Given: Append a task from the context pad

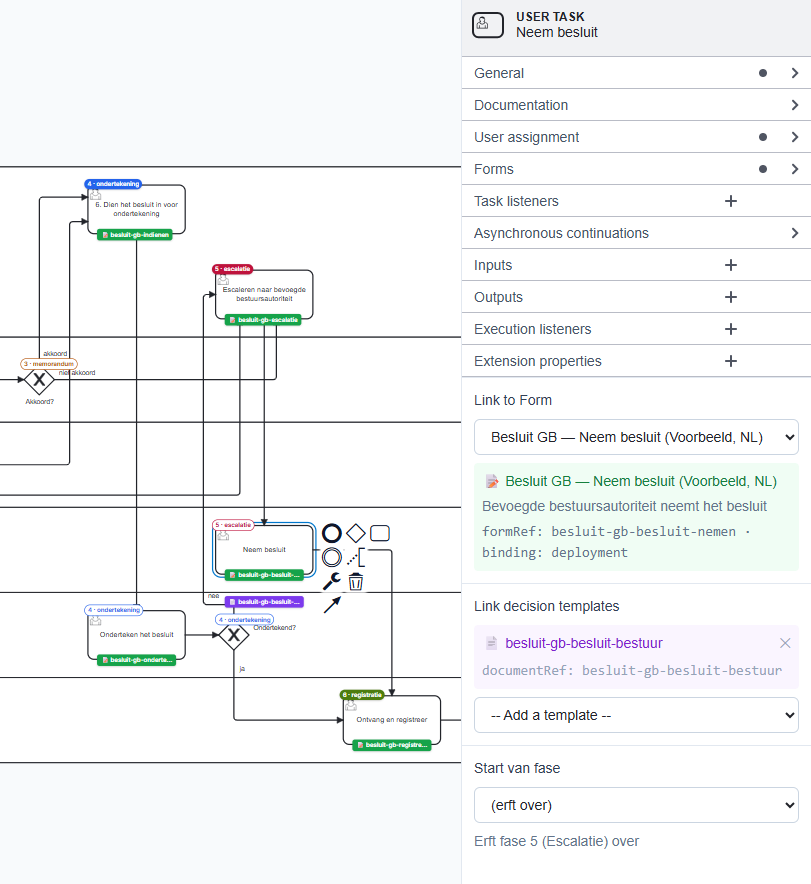Looking at the screenshot, I should [x=380, y=533].
